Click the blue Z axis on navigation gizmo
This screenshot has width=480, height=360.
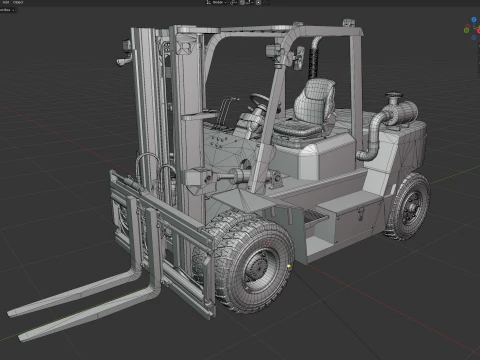474,20
